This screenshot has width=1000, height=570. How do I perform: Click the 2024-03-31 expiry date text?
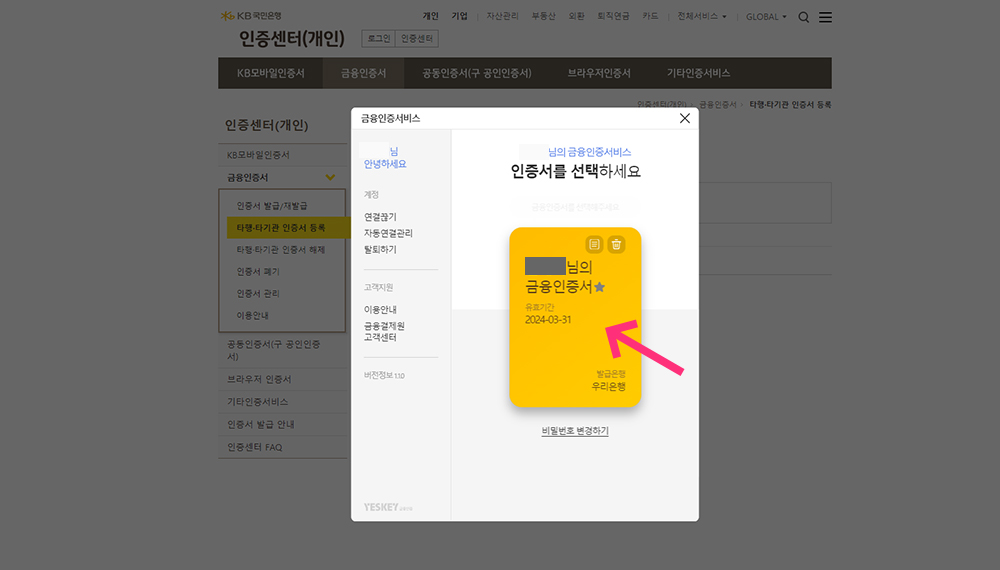click(548, 320)
